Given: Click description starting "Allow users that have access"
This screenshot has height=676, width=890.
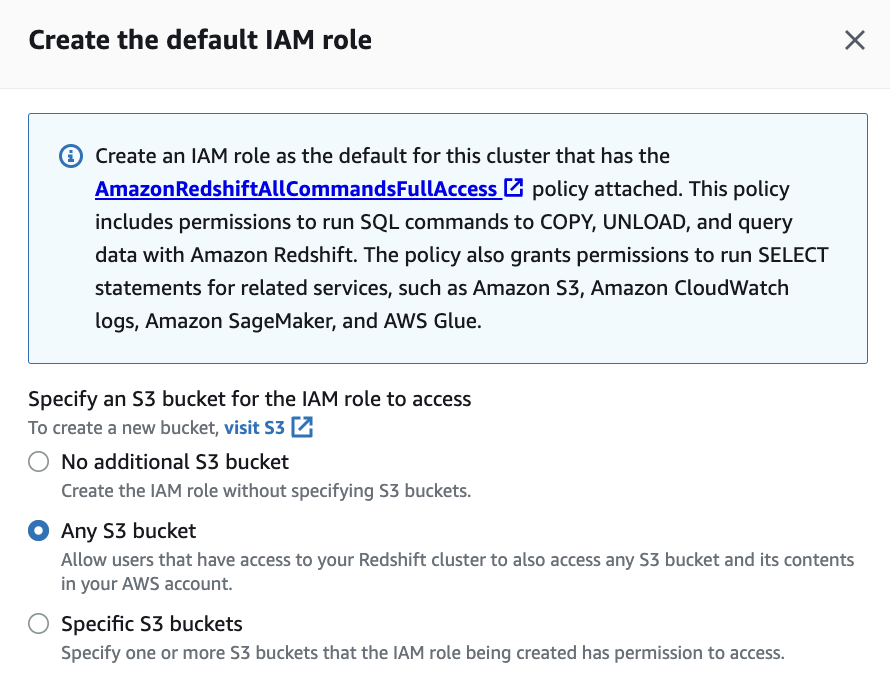Looking at the screenshot, I should coord(457,560).
